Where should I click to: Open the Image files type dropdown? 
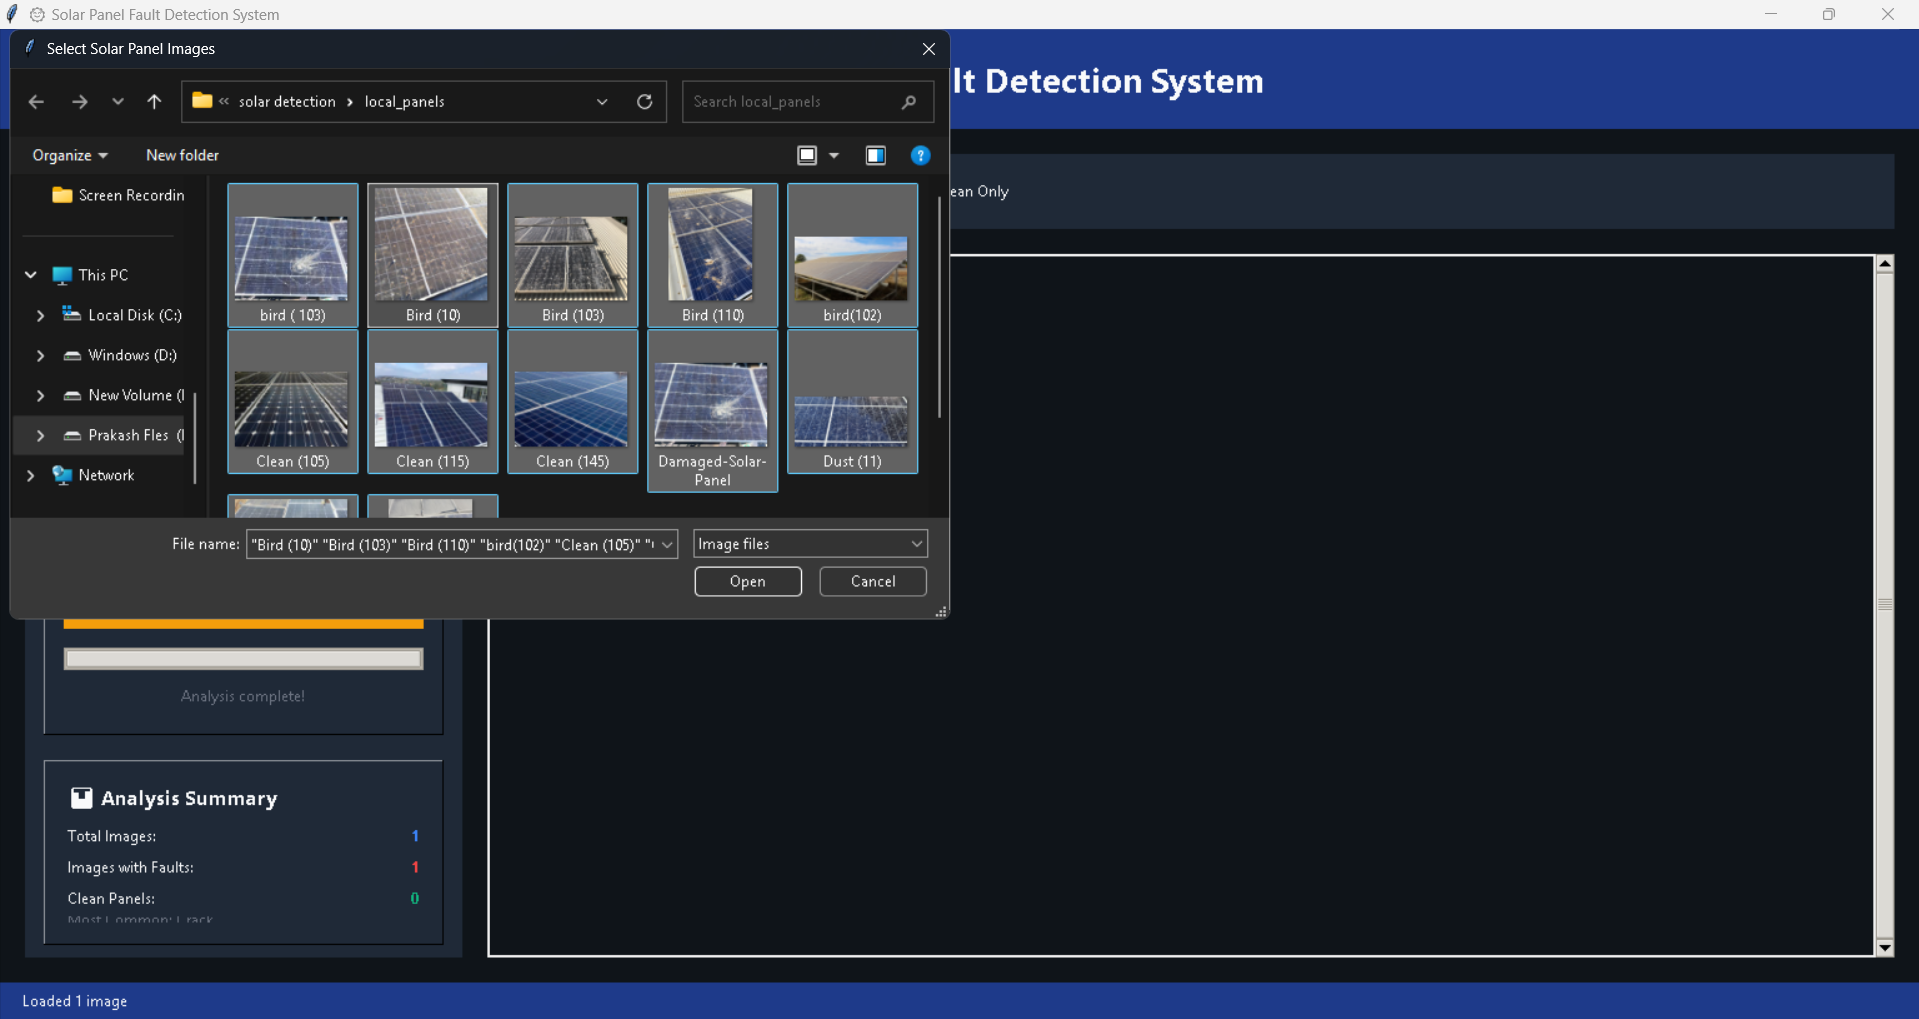810,544
